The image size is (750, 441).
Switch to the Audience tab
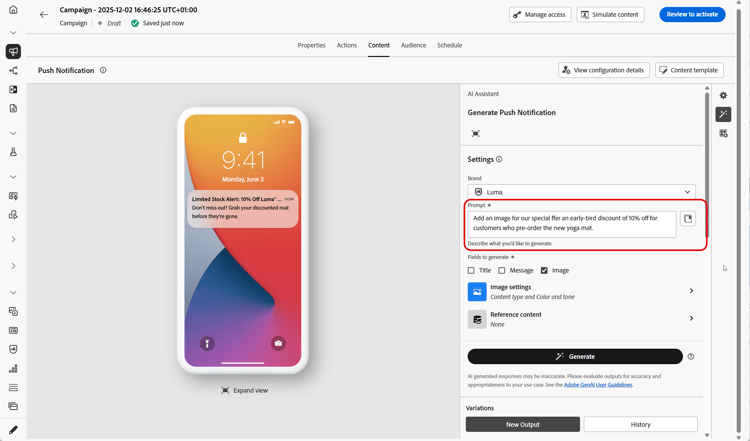point(413,45)
